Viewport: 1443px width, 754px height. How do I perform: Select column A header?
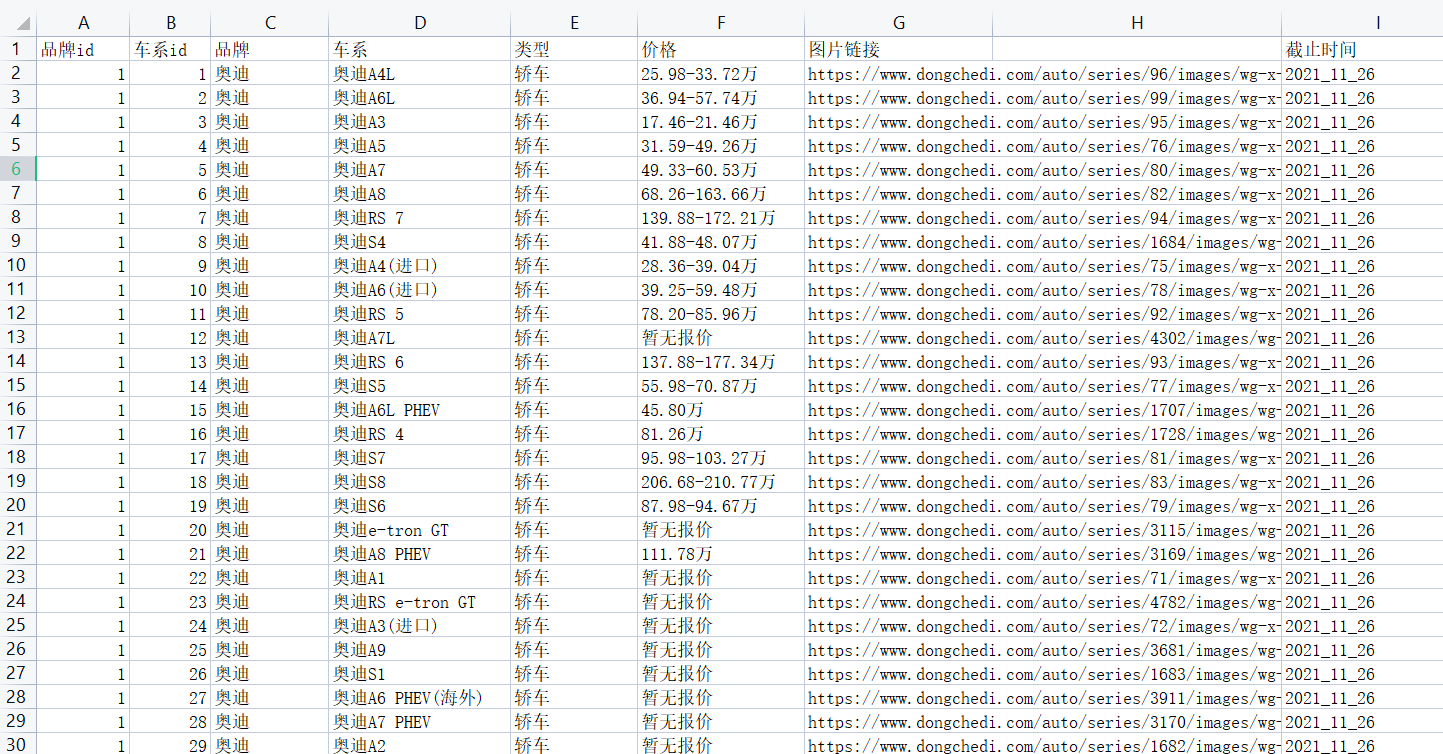pyautogui.click(x=84, y=24)
